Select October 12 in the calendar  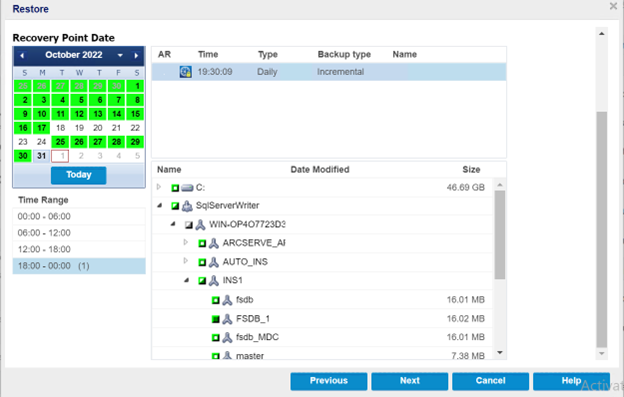click(79, 114)
